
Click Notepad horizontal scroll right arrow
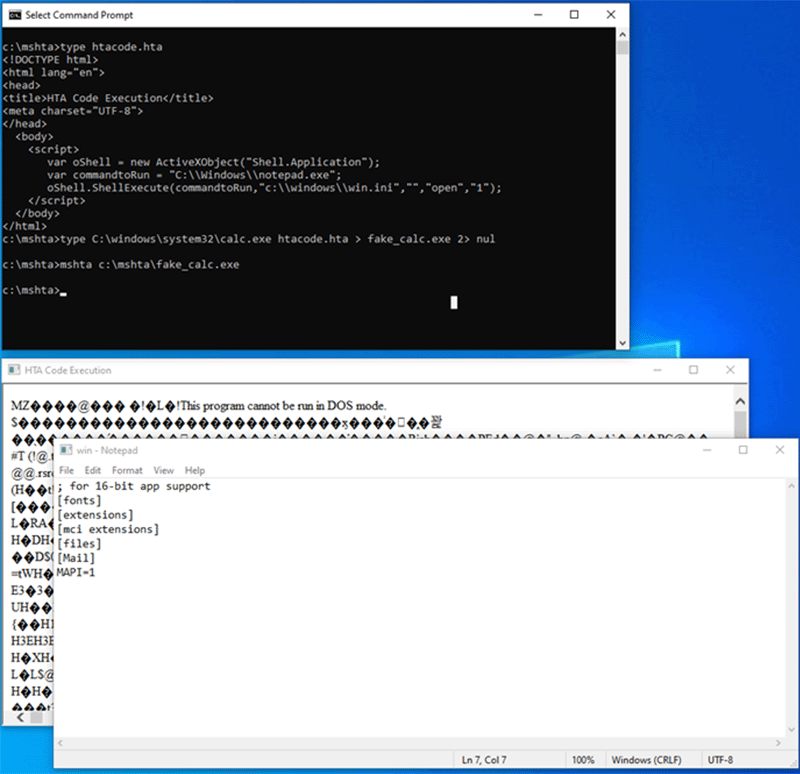click(x=778, y=743)
